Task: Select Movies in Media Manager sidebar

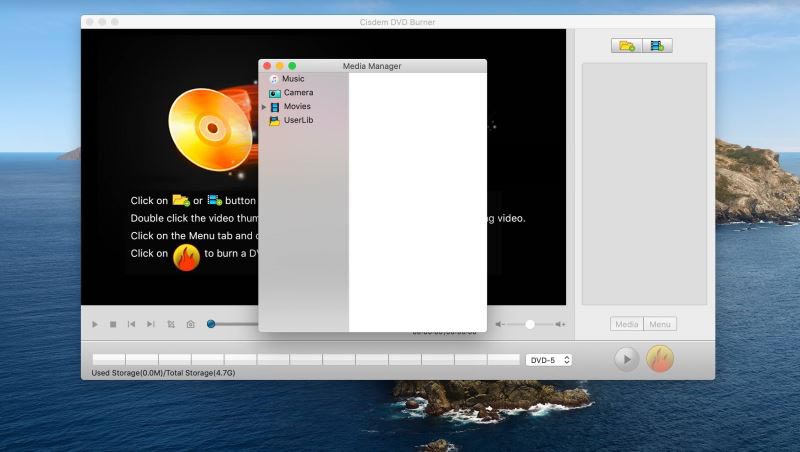Action: [297, 106]
